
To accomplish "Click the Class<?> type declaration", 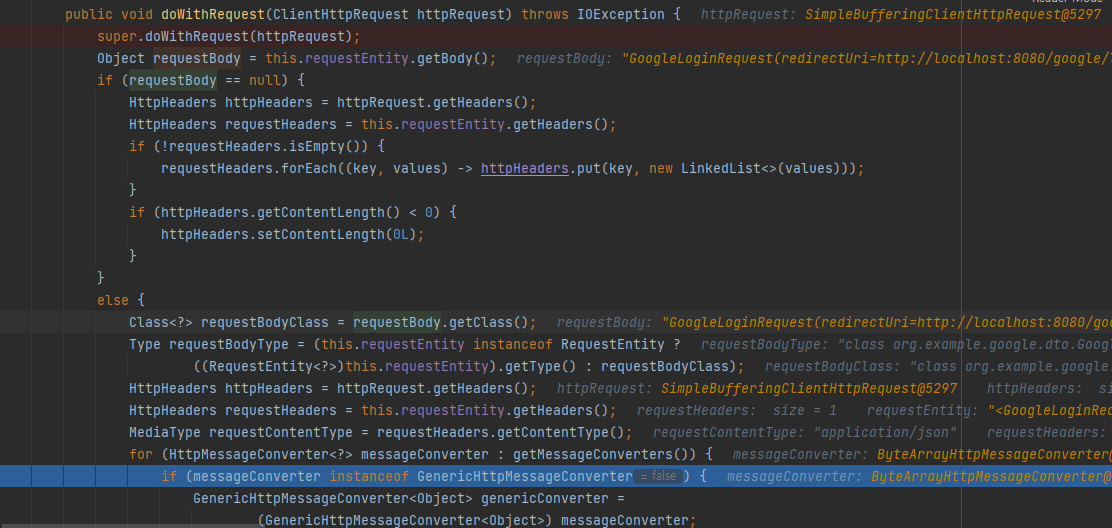I will 161,322.
